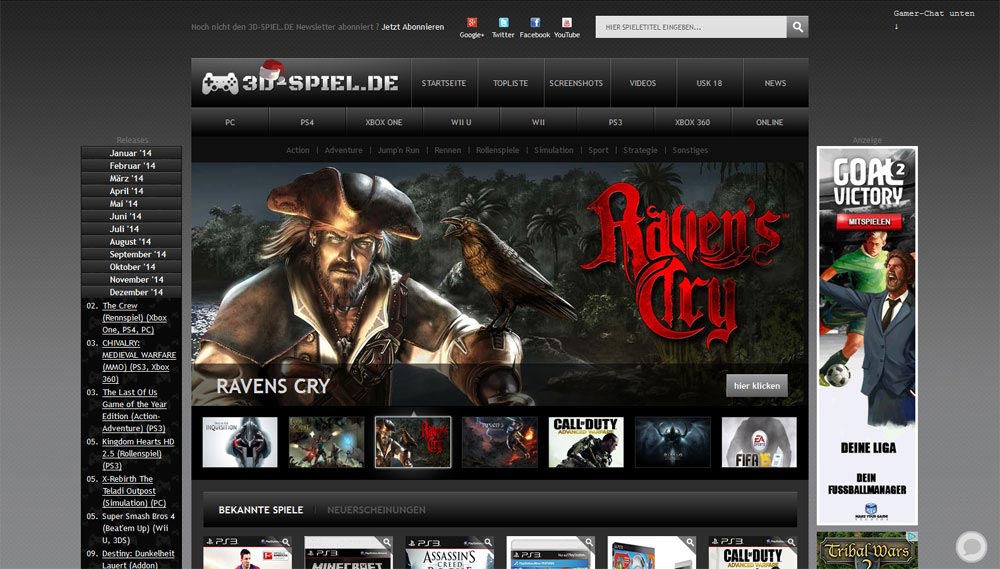Open the YouTube channel icon
Screen dimensions: 1000x569
[567, 23]
